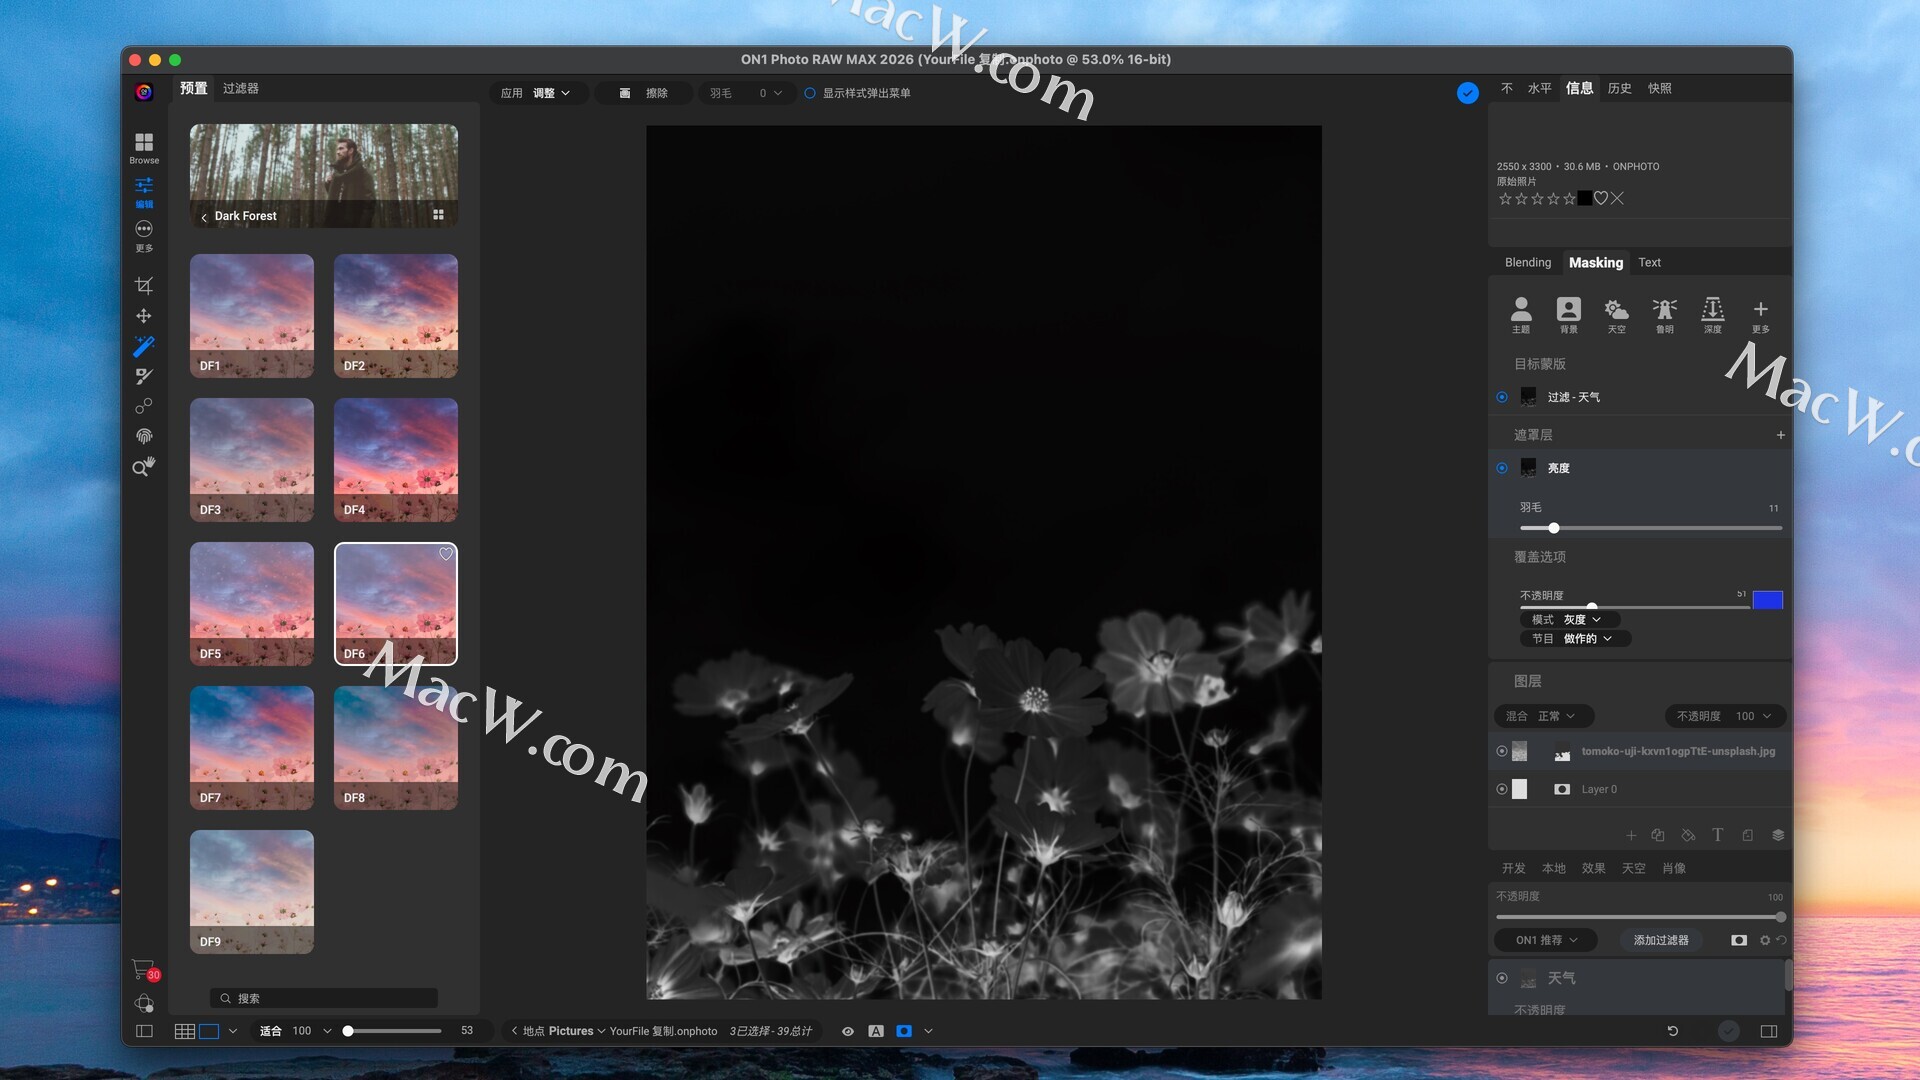
Task: Click the Add Filter button
Action: pyautogui.click(x=1660, y=940)
